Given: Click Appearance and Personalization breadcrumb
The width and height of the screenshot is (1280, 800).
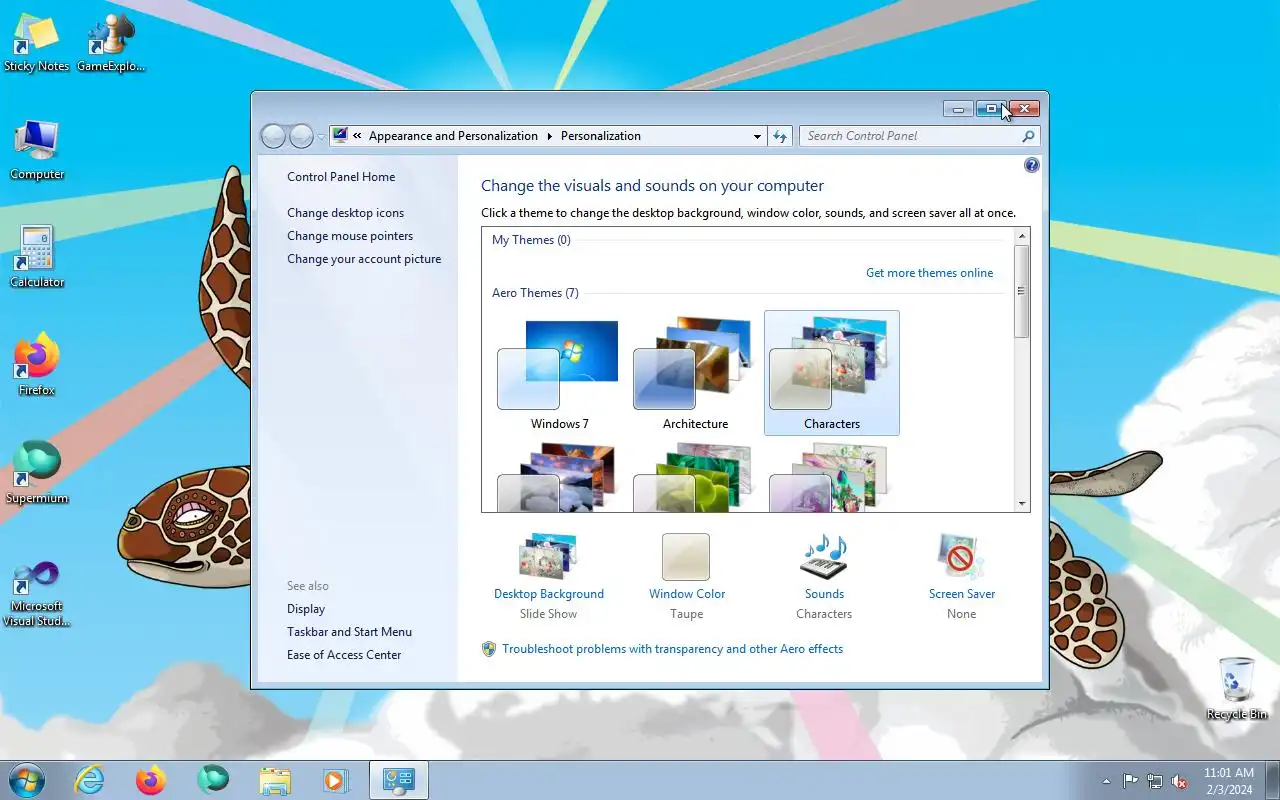Looking at the screenshot, I should (x=453, y=136).
